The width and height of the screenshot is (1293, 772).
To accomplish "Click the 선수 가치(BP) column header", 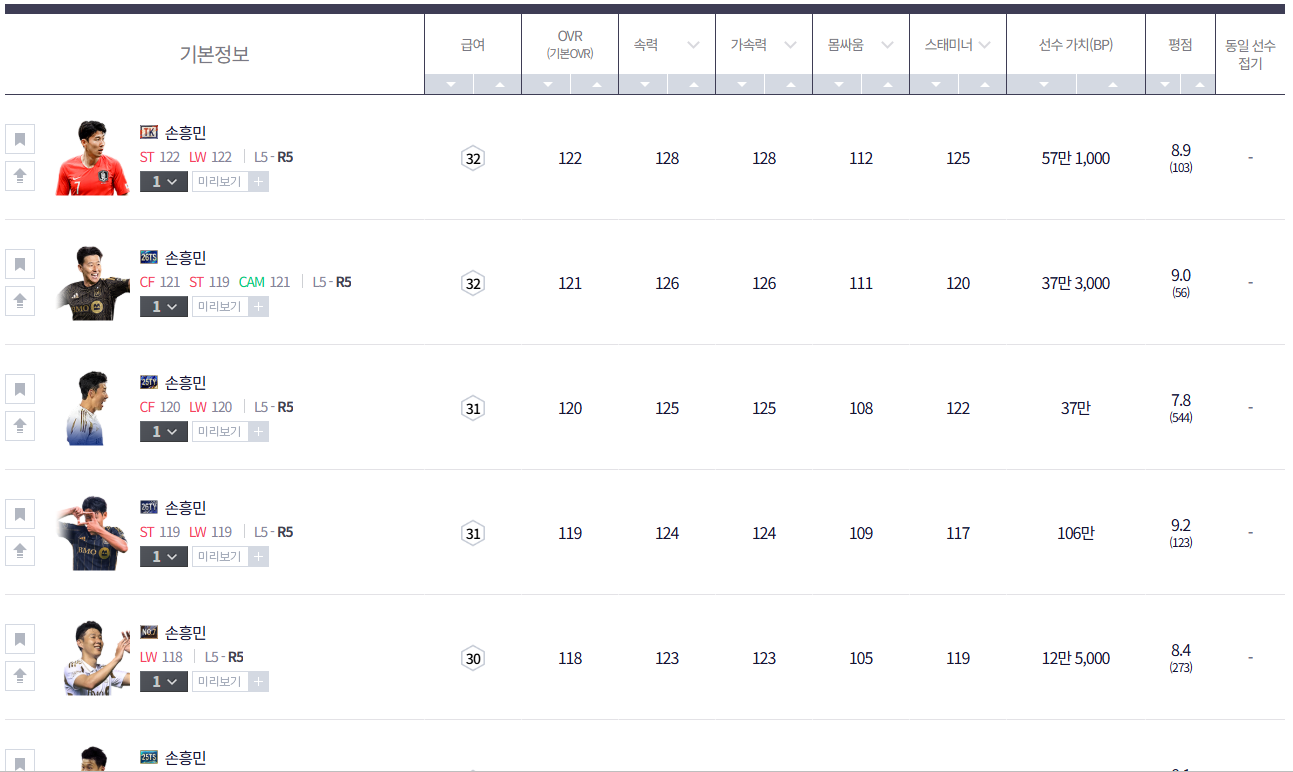I will [1076, 45].
